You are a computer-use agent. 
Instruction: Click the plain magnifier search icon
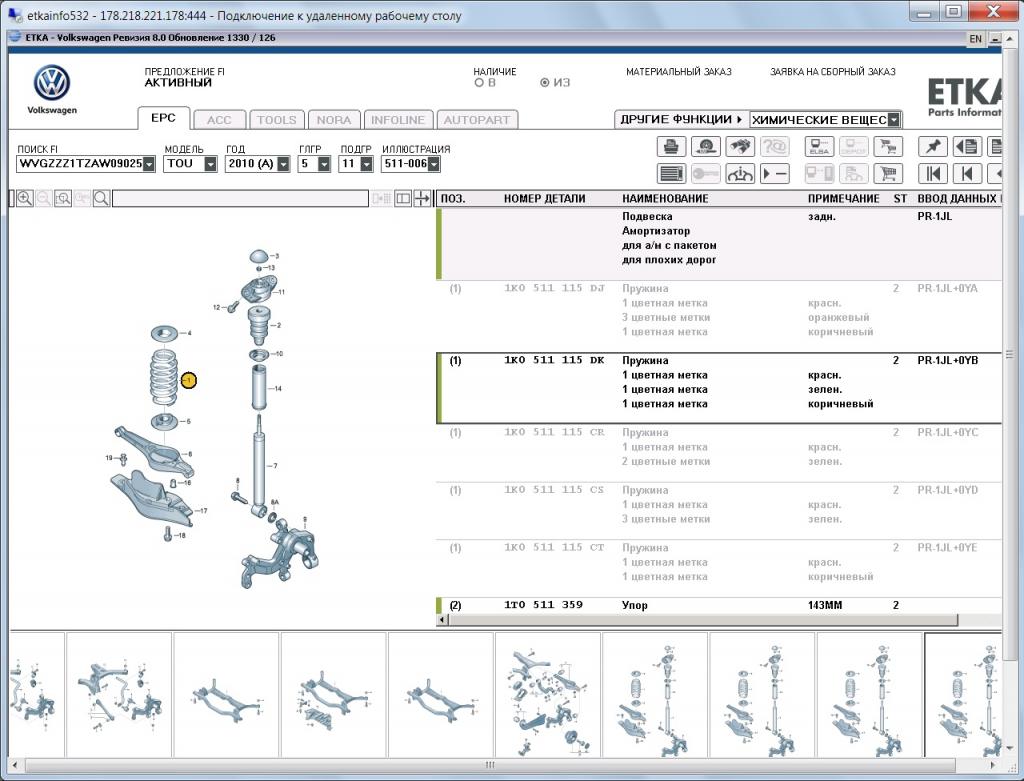[x=101, y=199]
